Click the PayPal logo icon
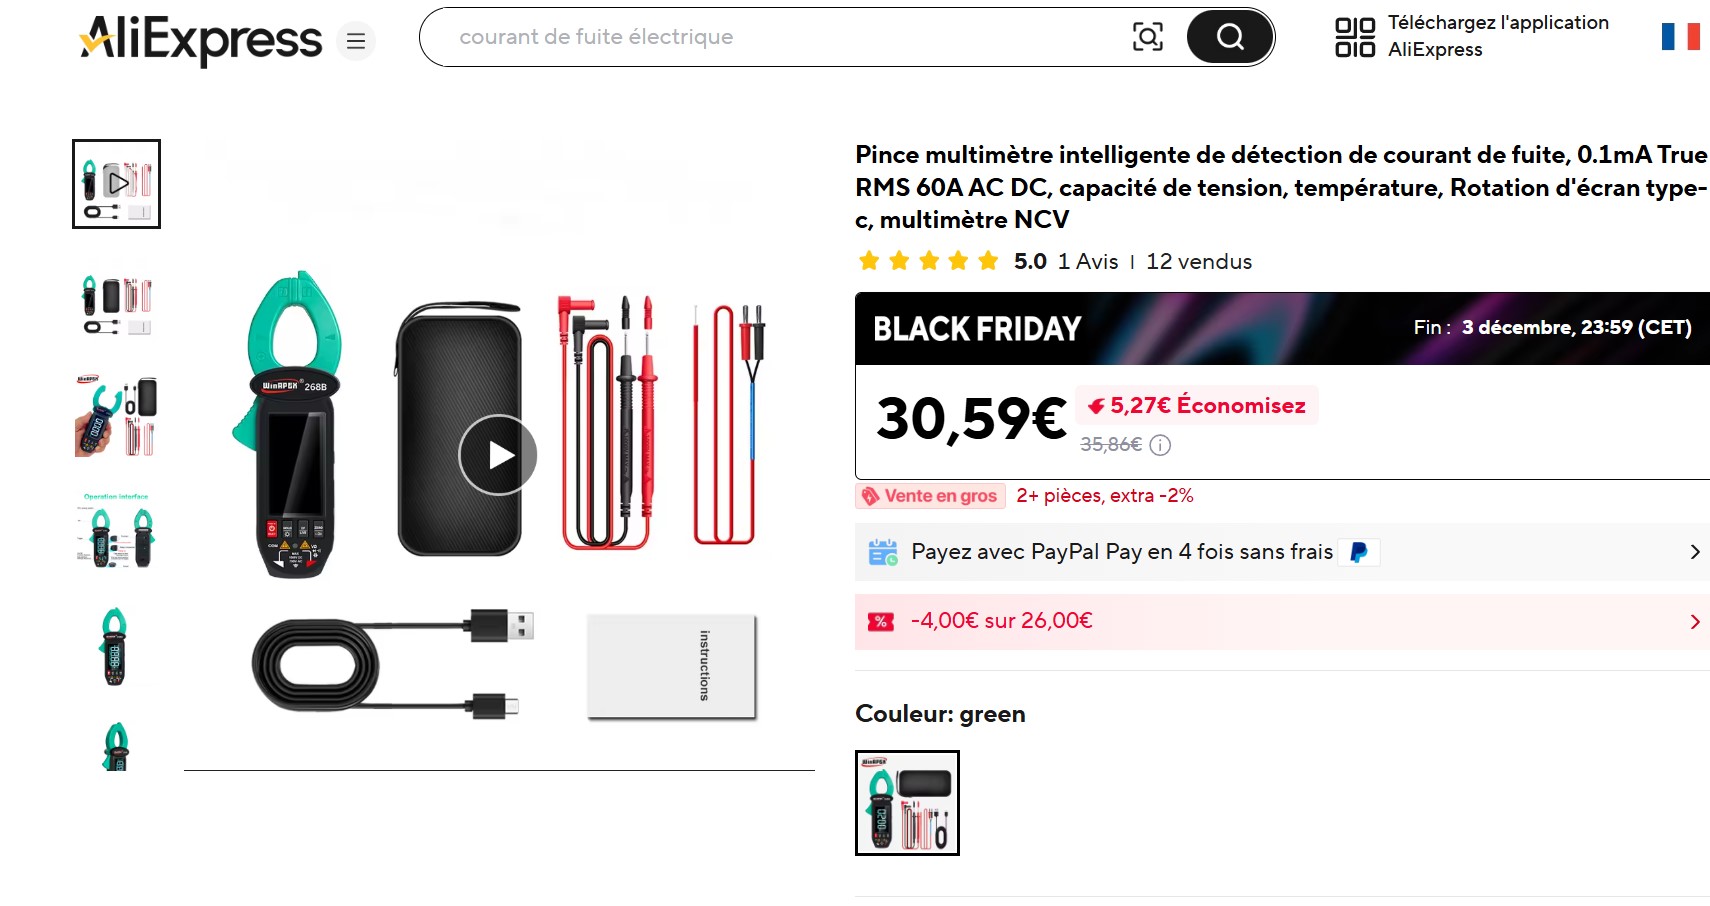1710x906 pixels. tap(1359, 552)
